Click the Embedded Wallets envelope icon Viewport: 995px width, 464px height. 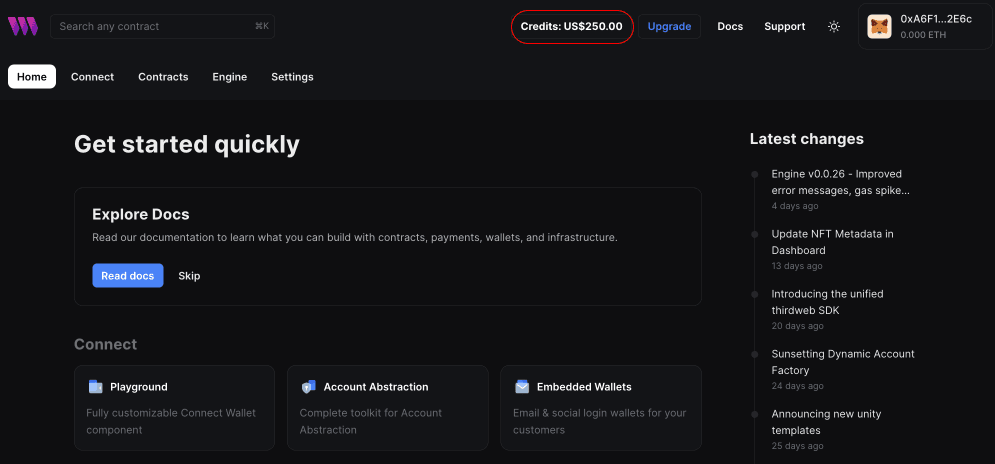[522, 387]
